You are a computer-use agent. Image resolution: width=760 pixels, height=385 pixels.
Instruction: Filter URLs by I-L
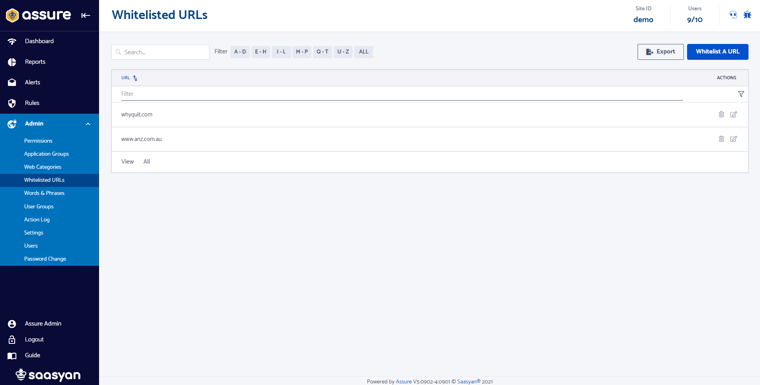pyautogui.click(x=281, y=52)
